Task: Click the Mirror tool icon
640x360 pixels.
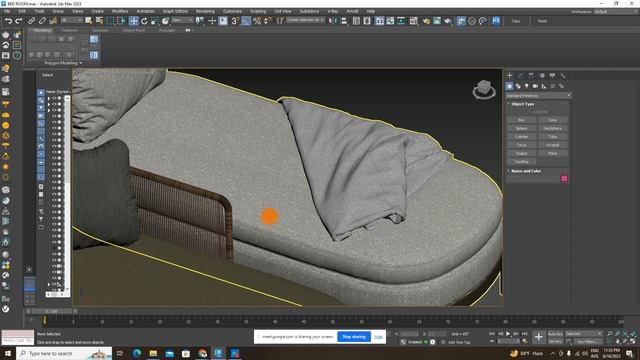Action: 333,21
